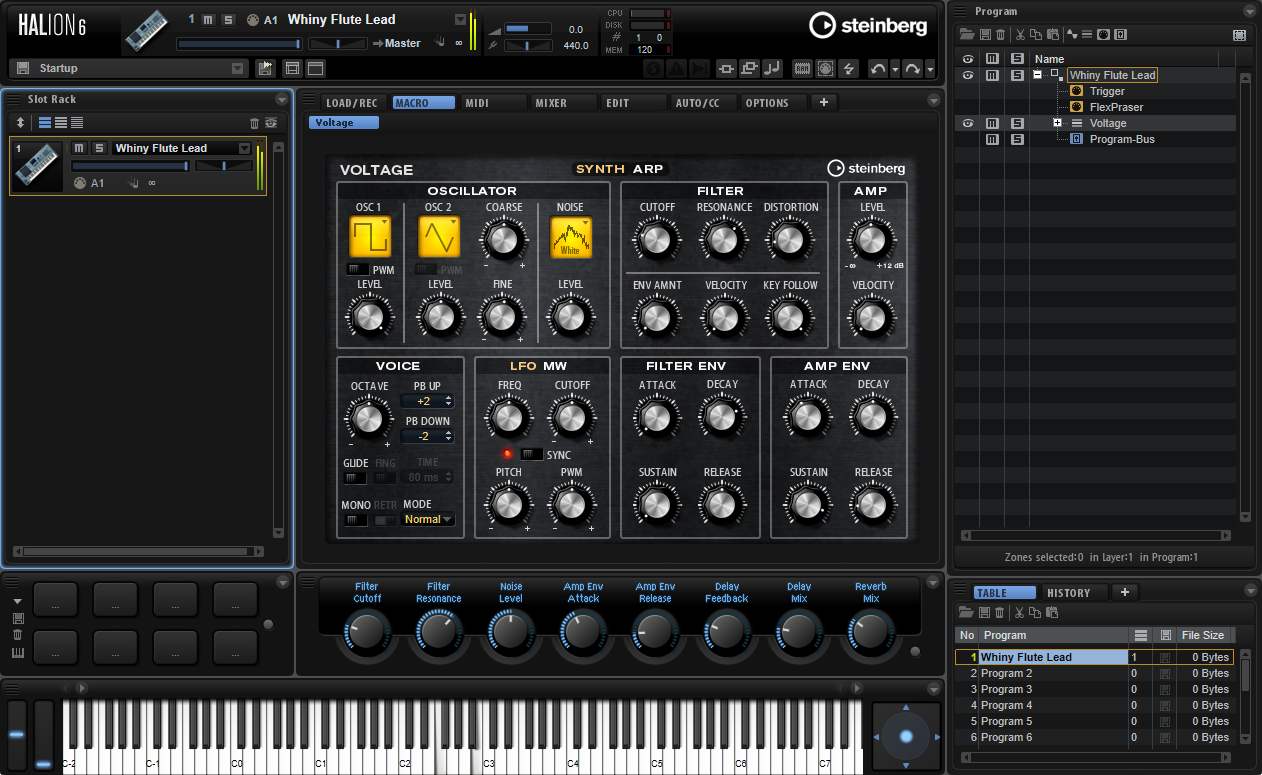Open the Program panel options menu arrow
This screenshot has width=1262, height=775.
(1248, 11)
